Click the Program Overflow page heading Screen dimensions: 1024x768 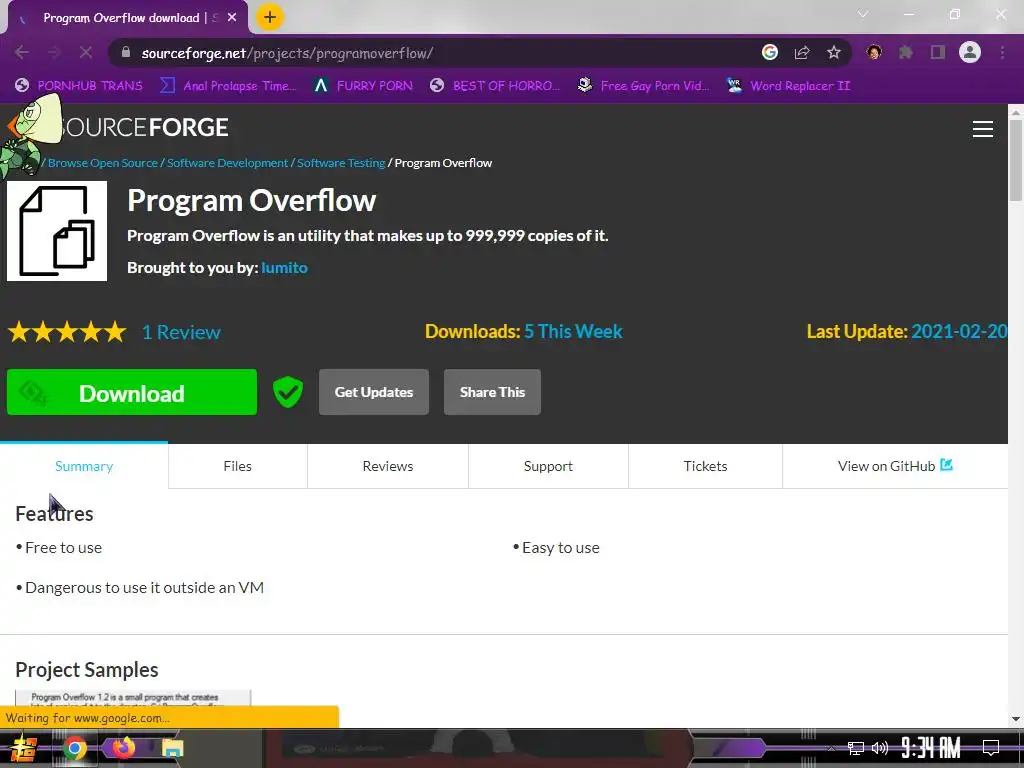coord(251,200)
